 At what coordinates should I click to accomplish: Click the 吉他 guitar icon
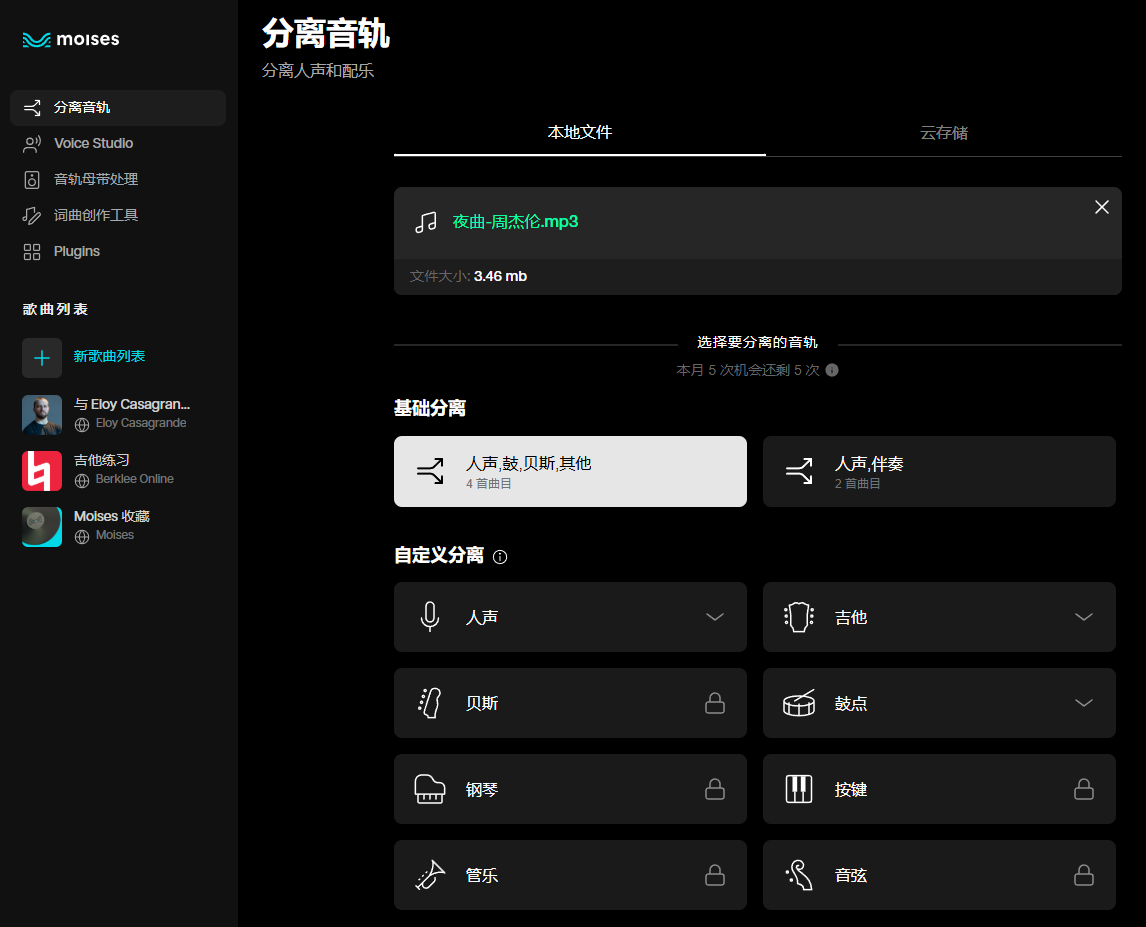click(797, 617)
